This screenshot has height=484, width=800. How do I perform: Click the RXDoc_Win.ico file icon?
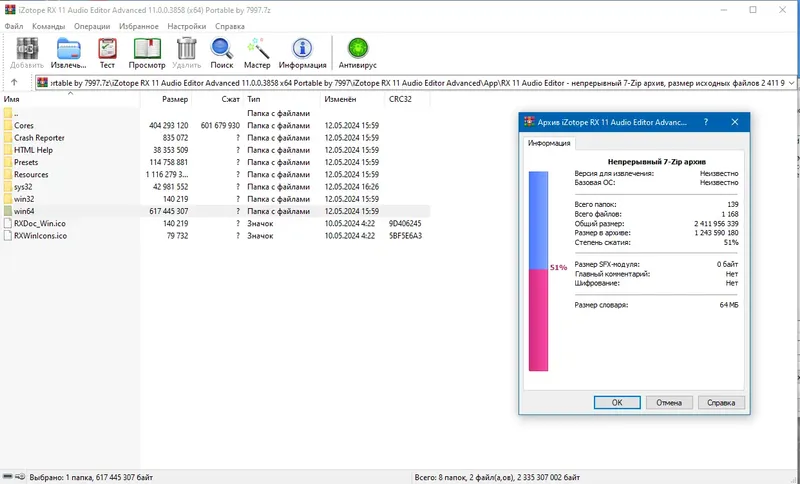tap(8, 223)
